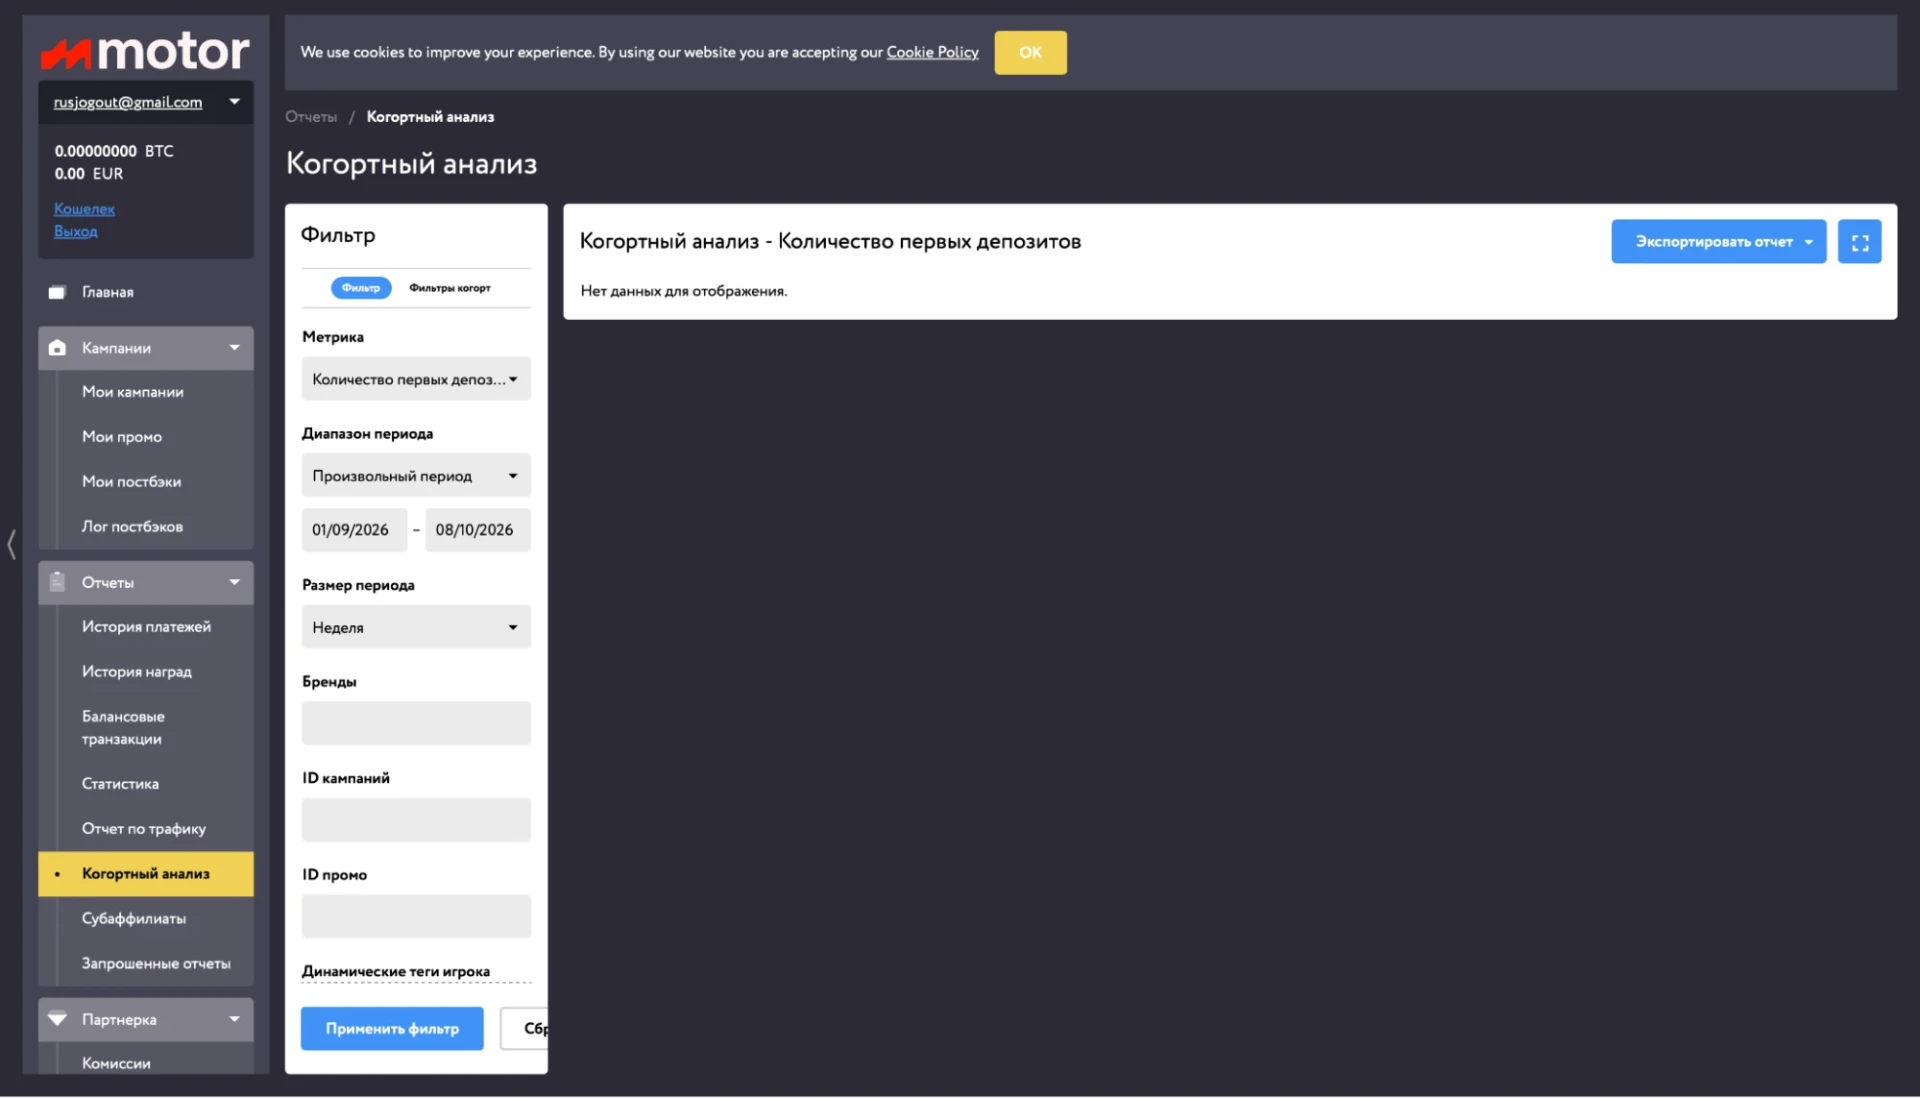Click Применить фильтр button

click(392, 1029)
